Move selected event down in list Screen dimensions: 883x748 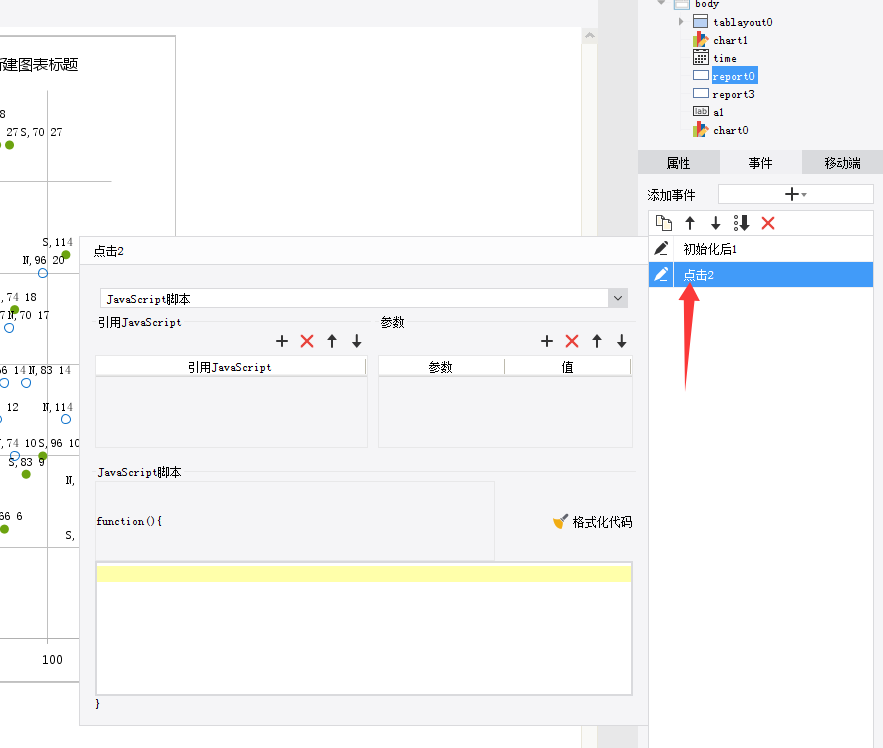[x=716, y=224]
